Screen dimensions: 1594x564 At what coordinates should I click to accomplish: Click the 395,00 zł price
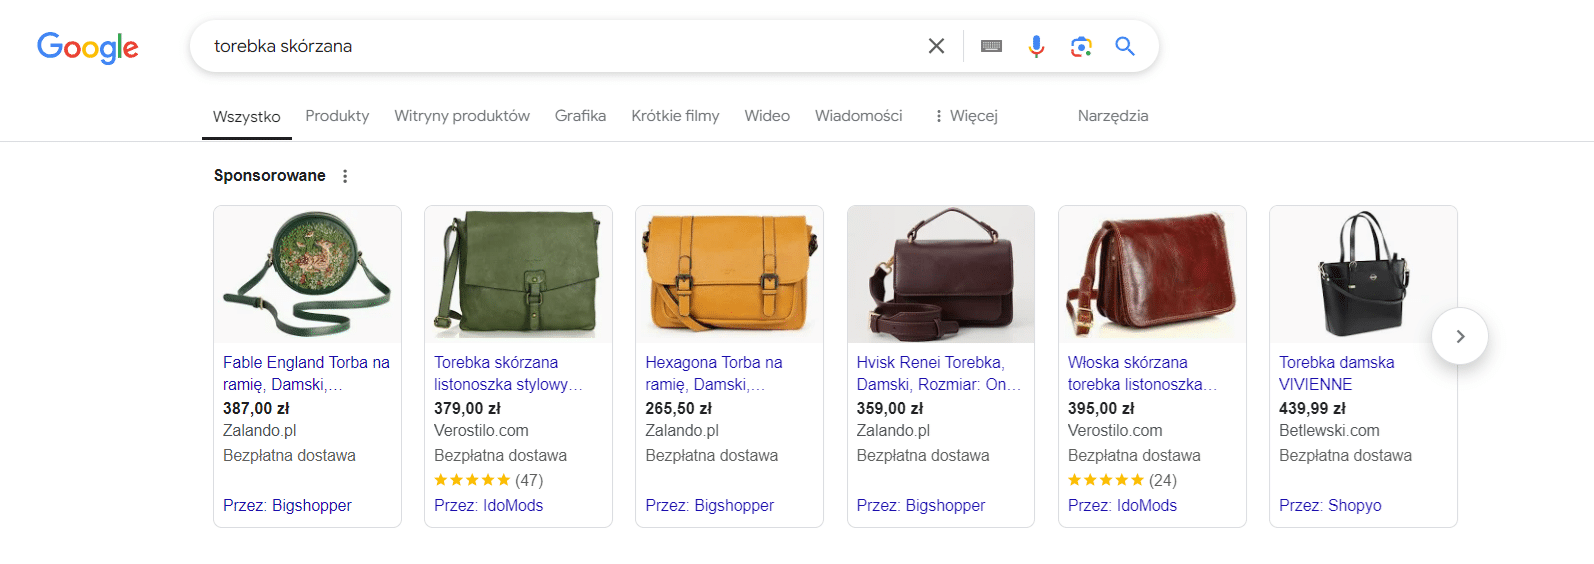(x=1101, y=408)
